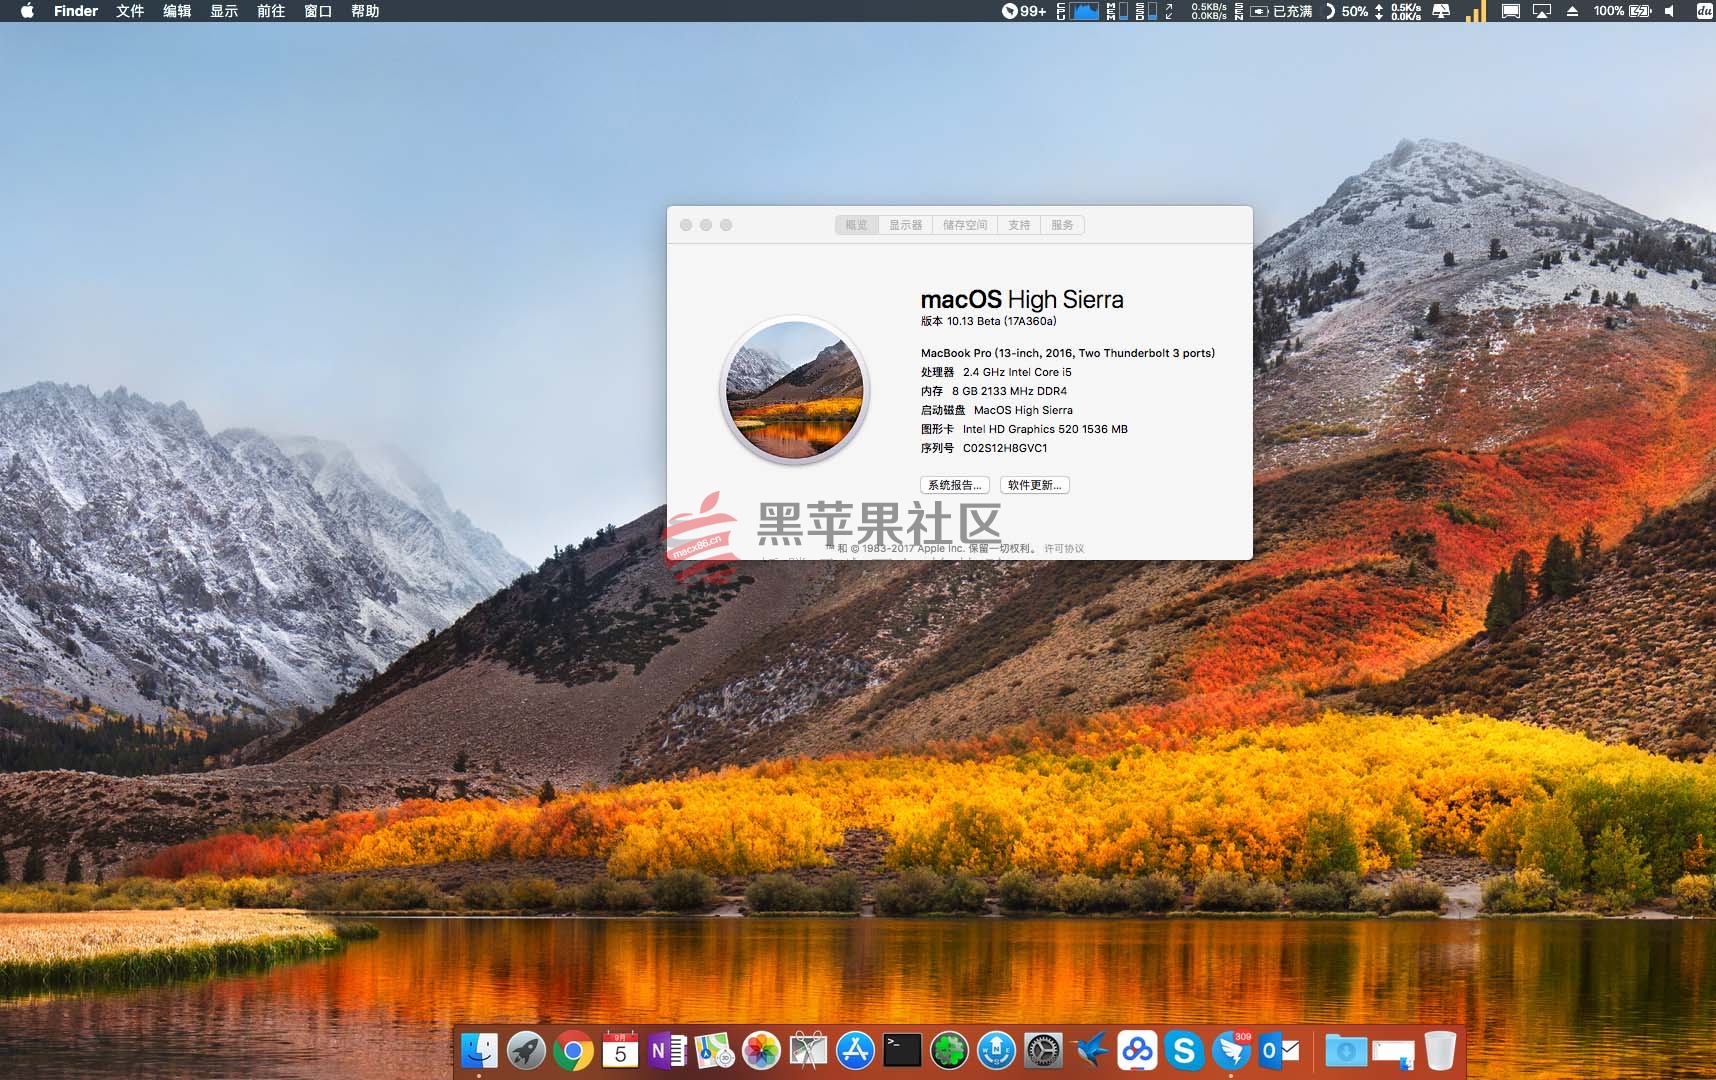Click the SSD disk indicator in menu bar
Viewport: 1716px width, 1080px height.
point(1146,11)
